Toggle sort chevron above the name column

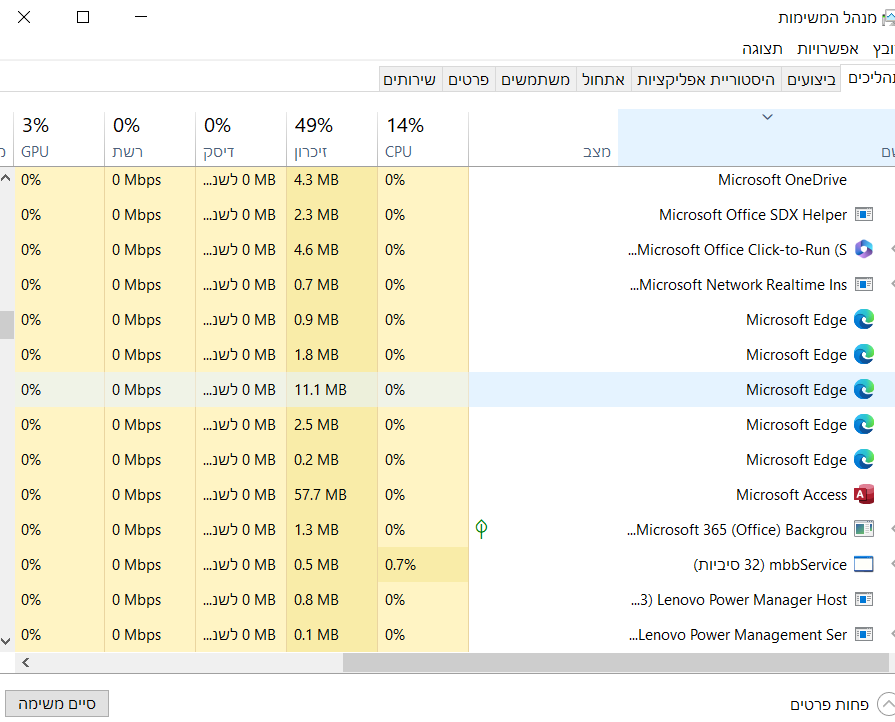point(767,117)
